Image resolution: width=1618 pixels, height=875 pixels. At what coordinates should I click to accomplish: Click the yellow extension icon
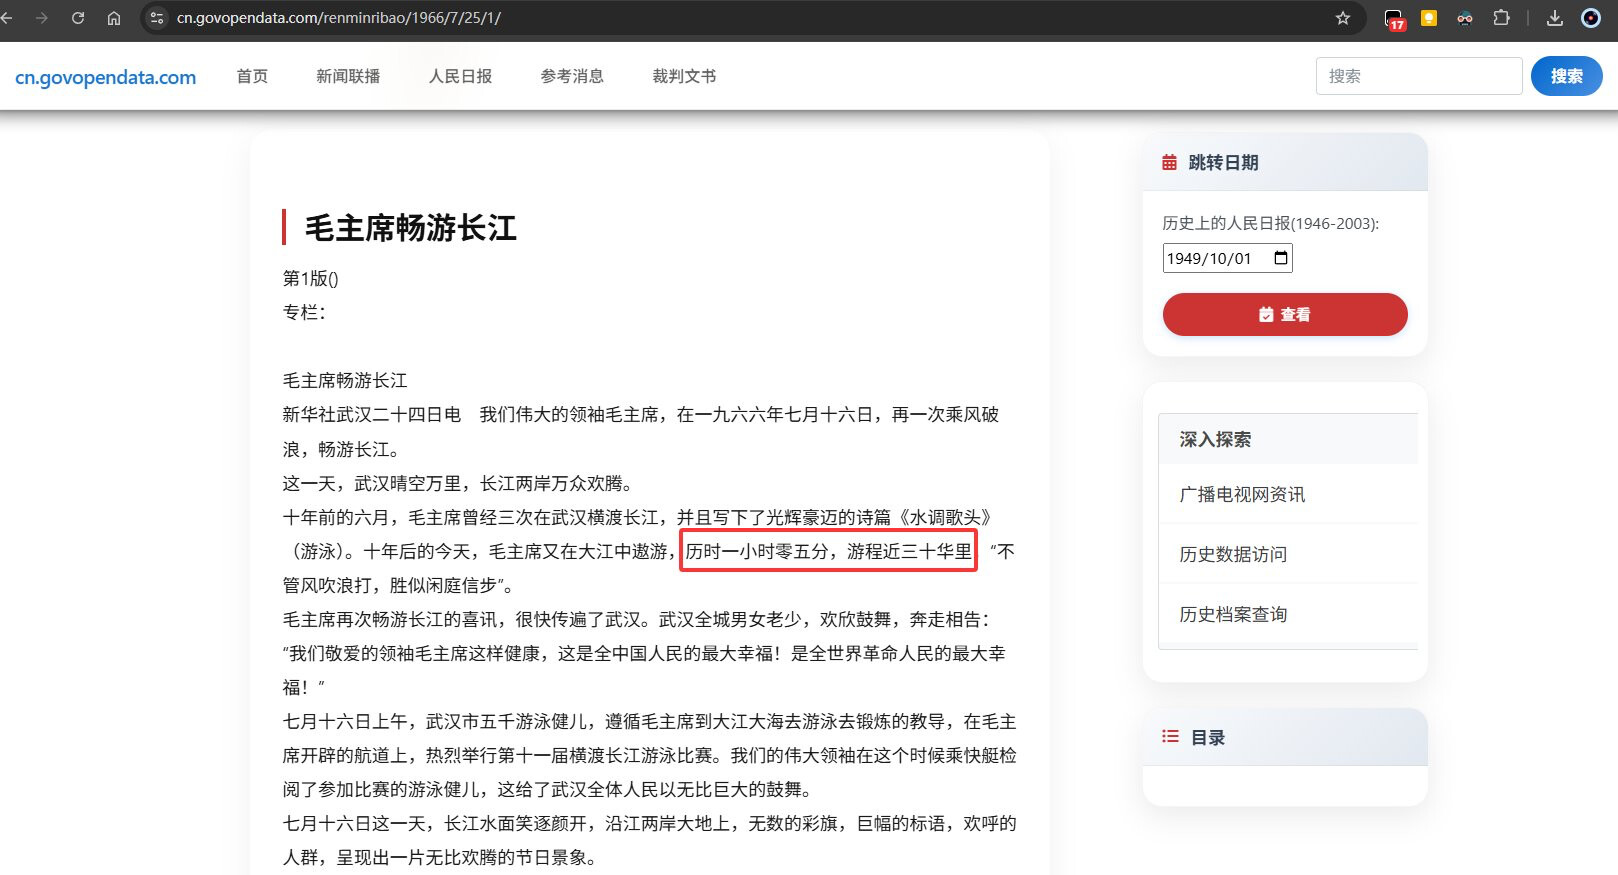[1429, 18]
